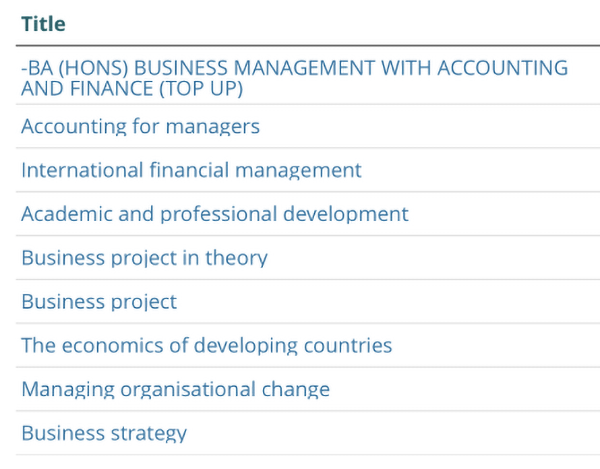Open the module about accounting for managers
Viewport: 600px width, 469px height.
(140, 126)
